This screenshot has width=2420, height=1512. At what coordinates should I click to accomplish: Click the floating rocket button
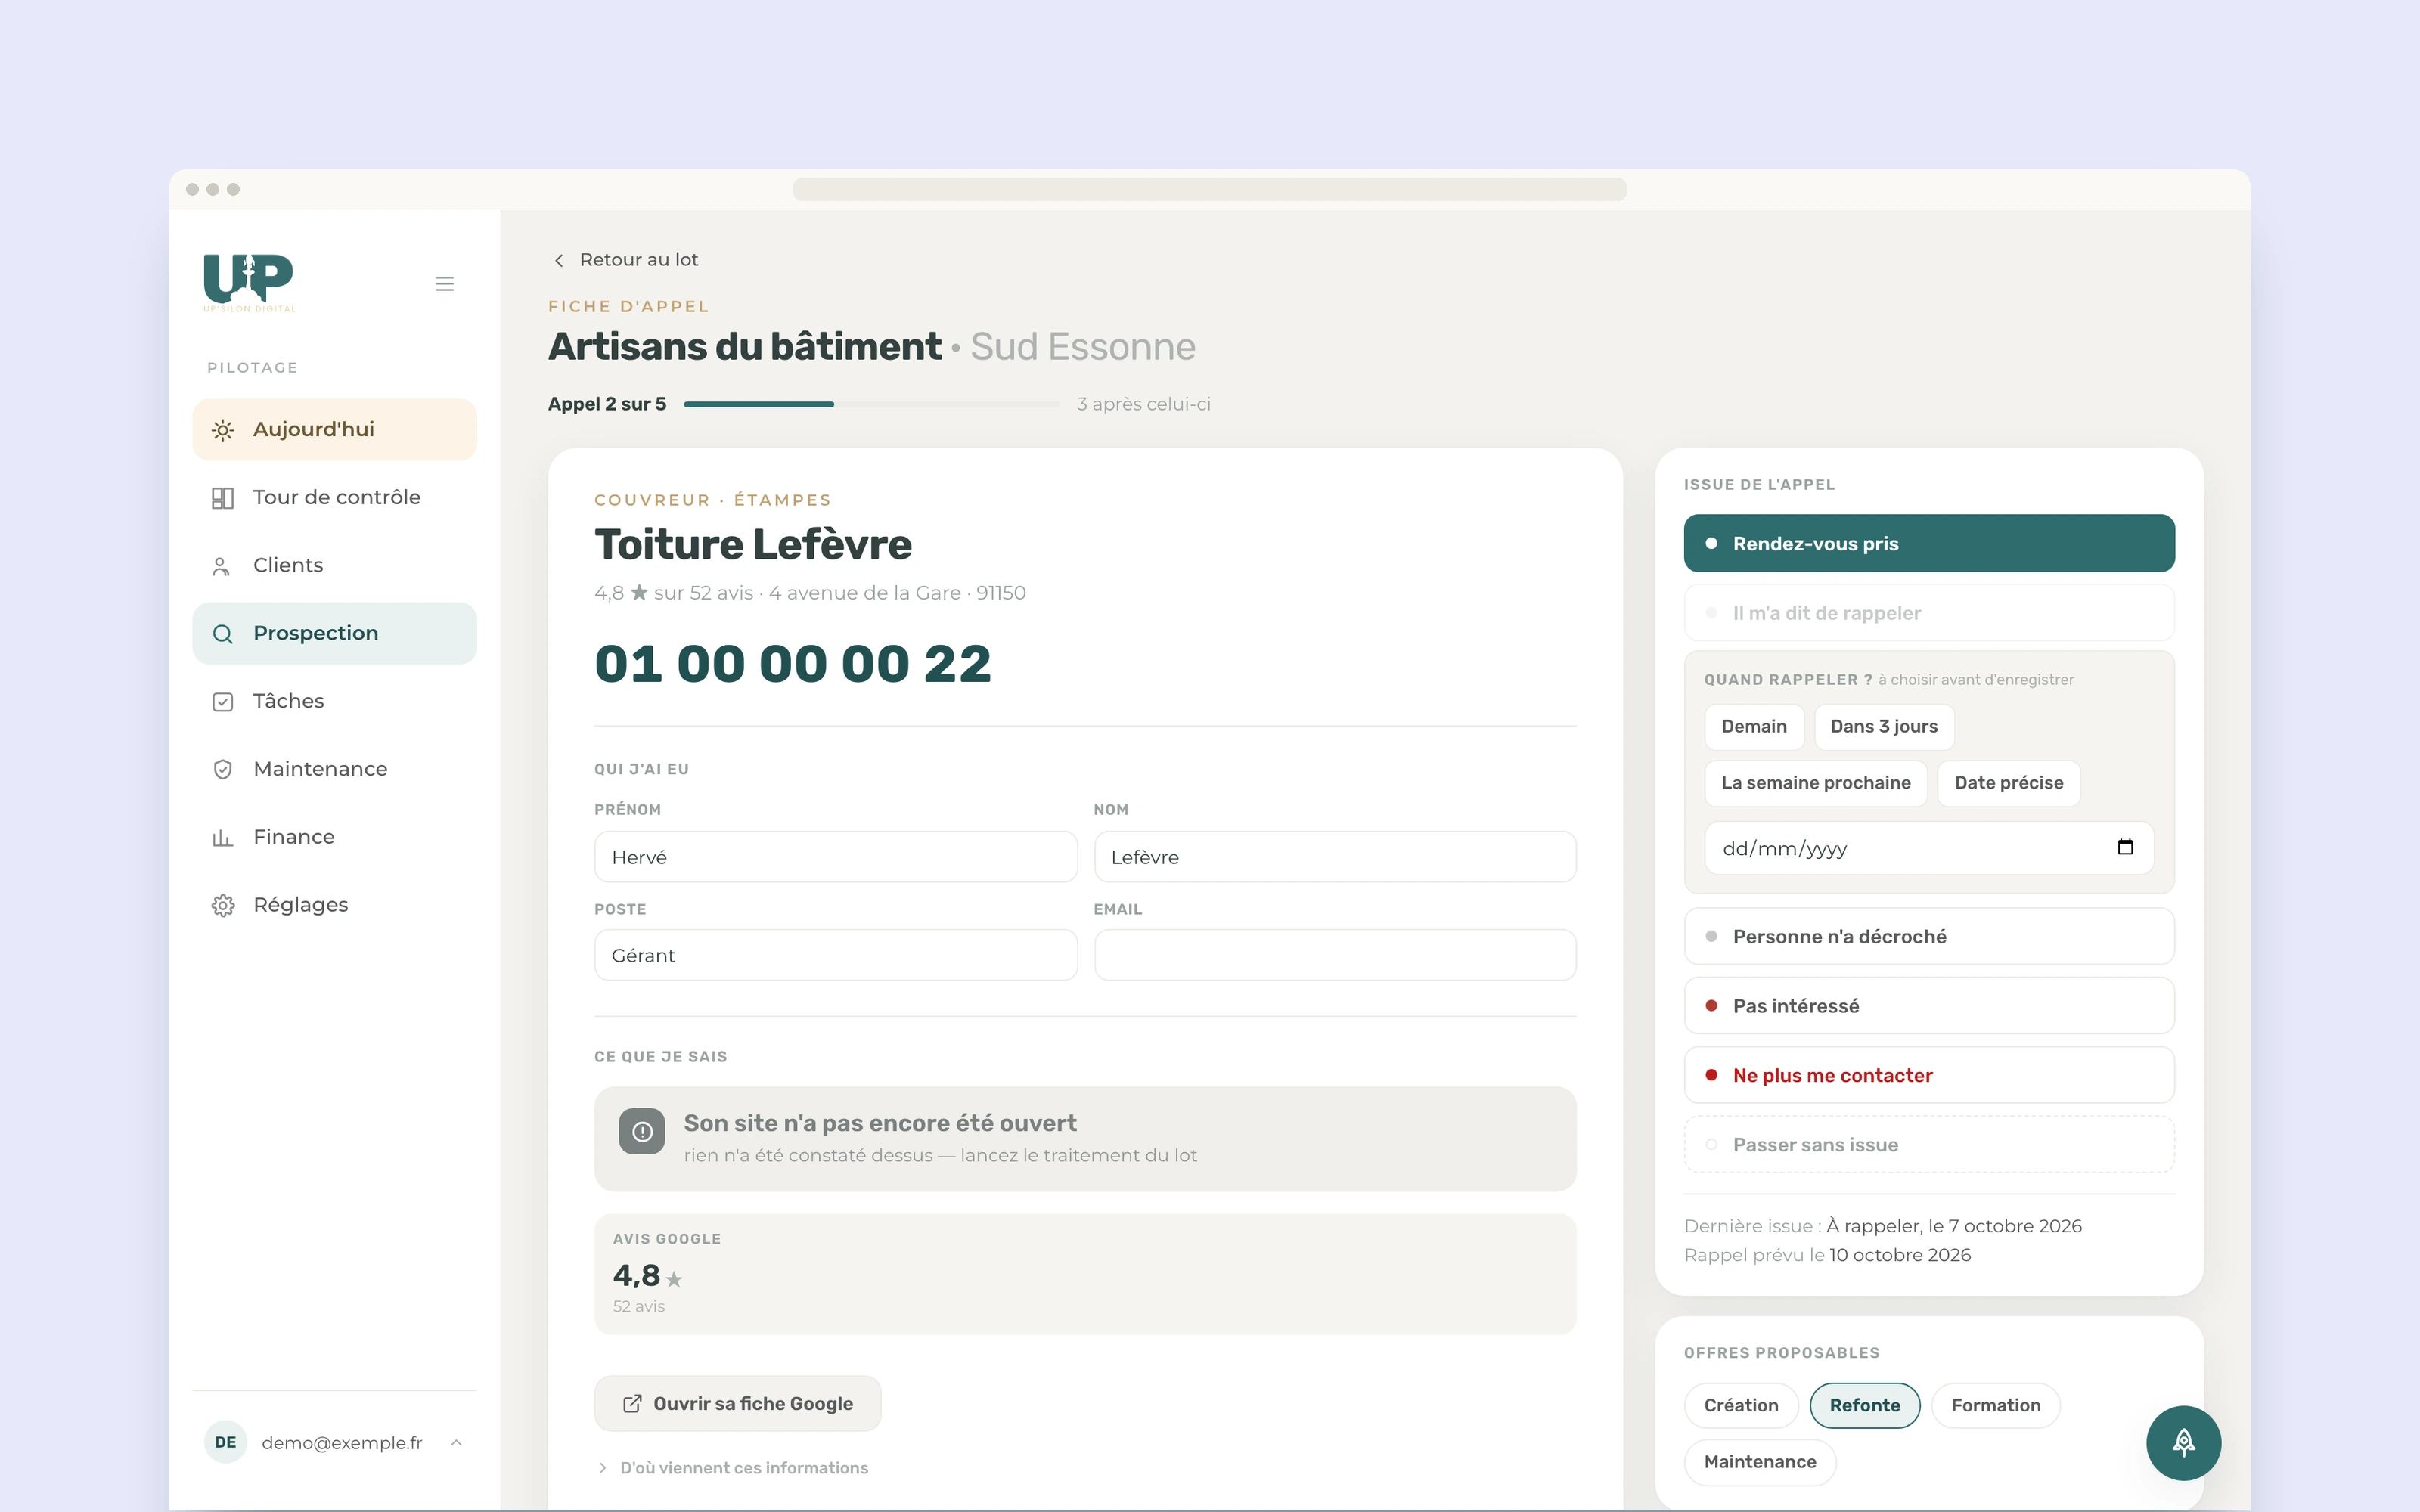[x=2183, y=1442]
